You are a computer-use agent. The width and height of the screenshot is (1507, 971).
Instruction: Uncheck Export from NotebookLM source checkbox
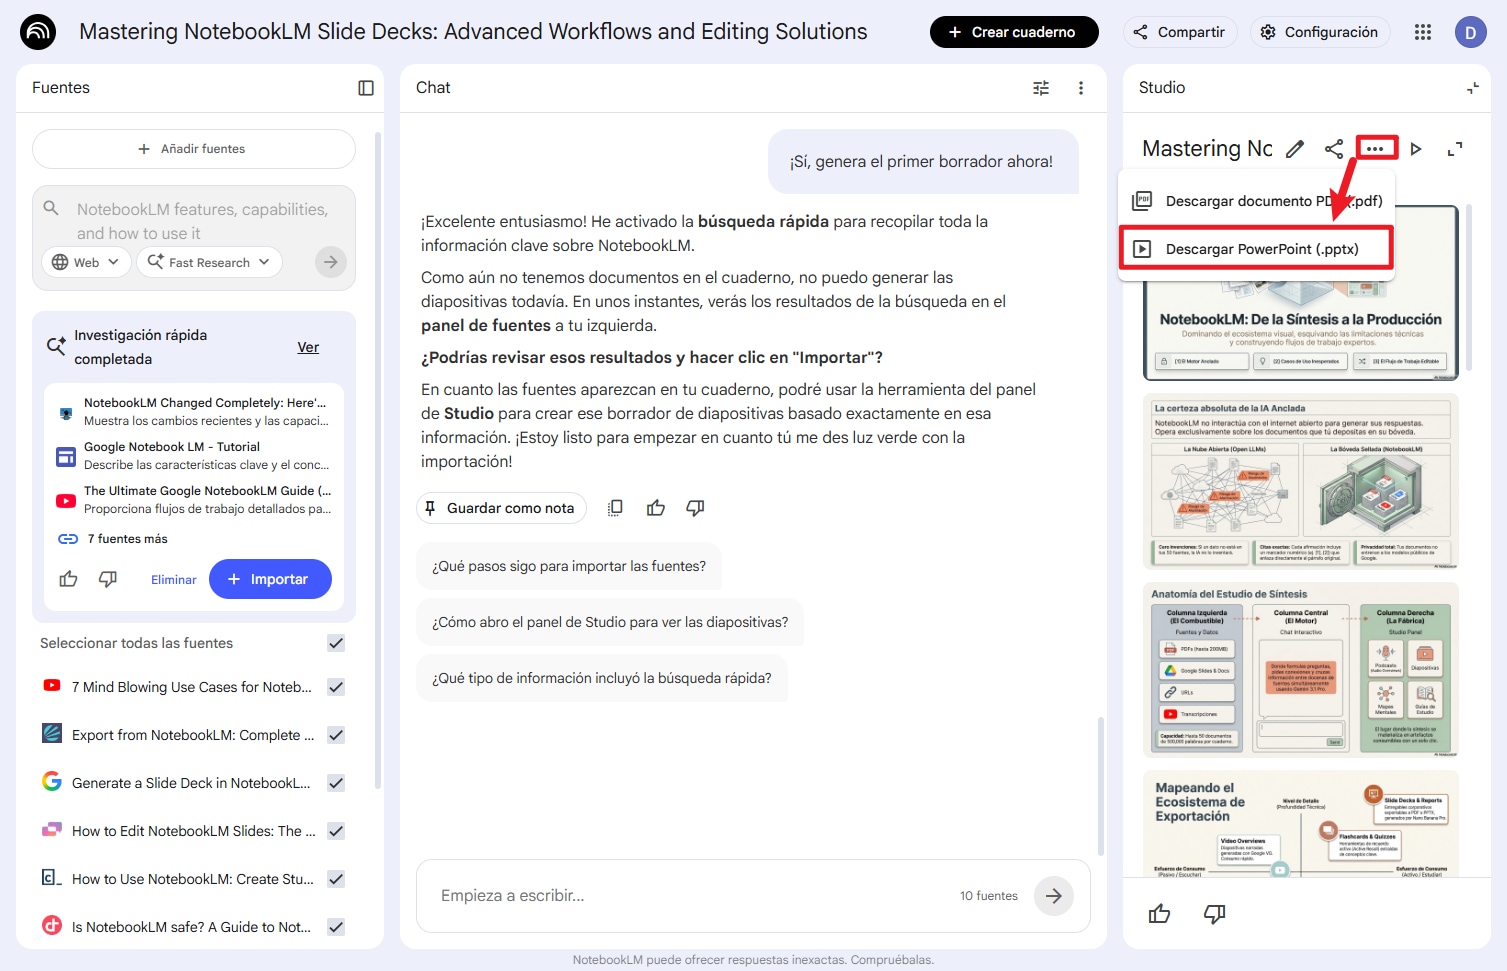pos(336,735)
